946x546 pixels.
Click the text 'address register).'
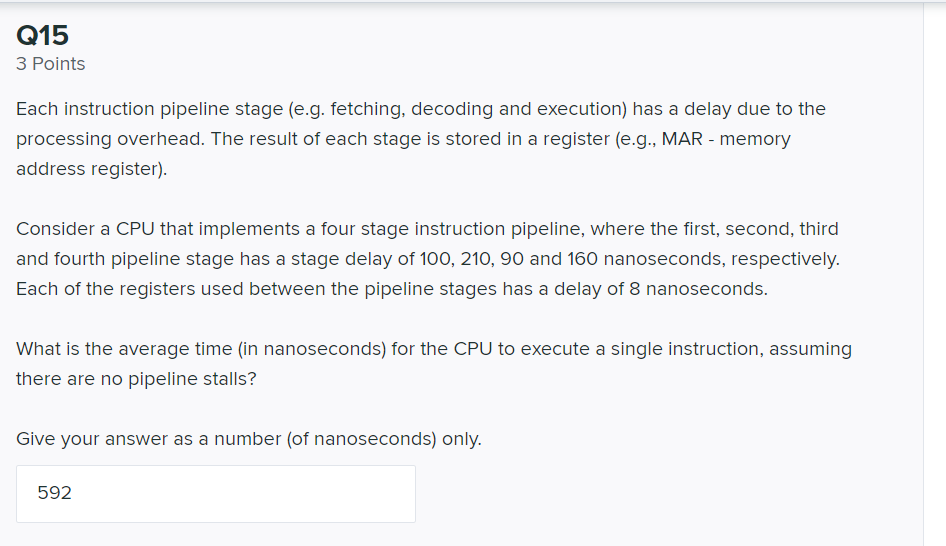pyautogui.click(x=92, y=169)
